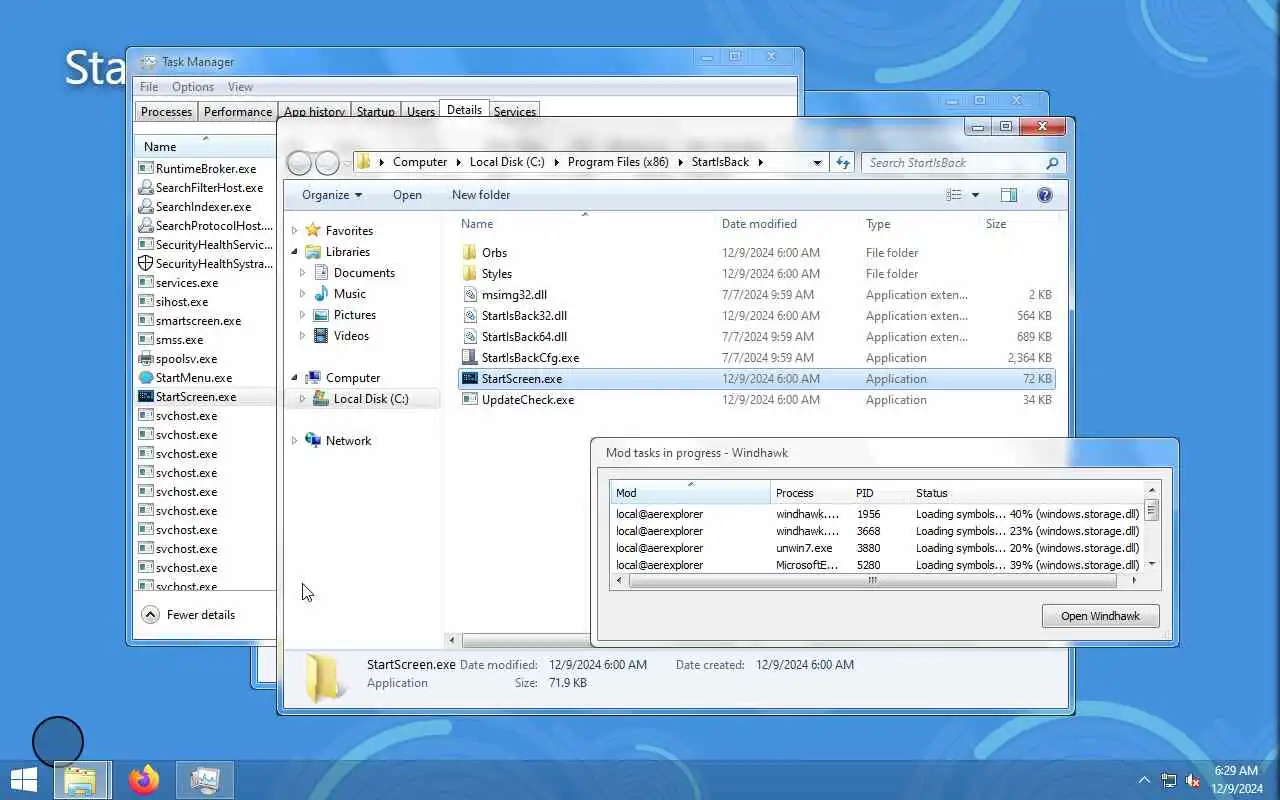
Task: Click the Explorer back navigation button
Action: pyautogui.click(x=299, y=163)
